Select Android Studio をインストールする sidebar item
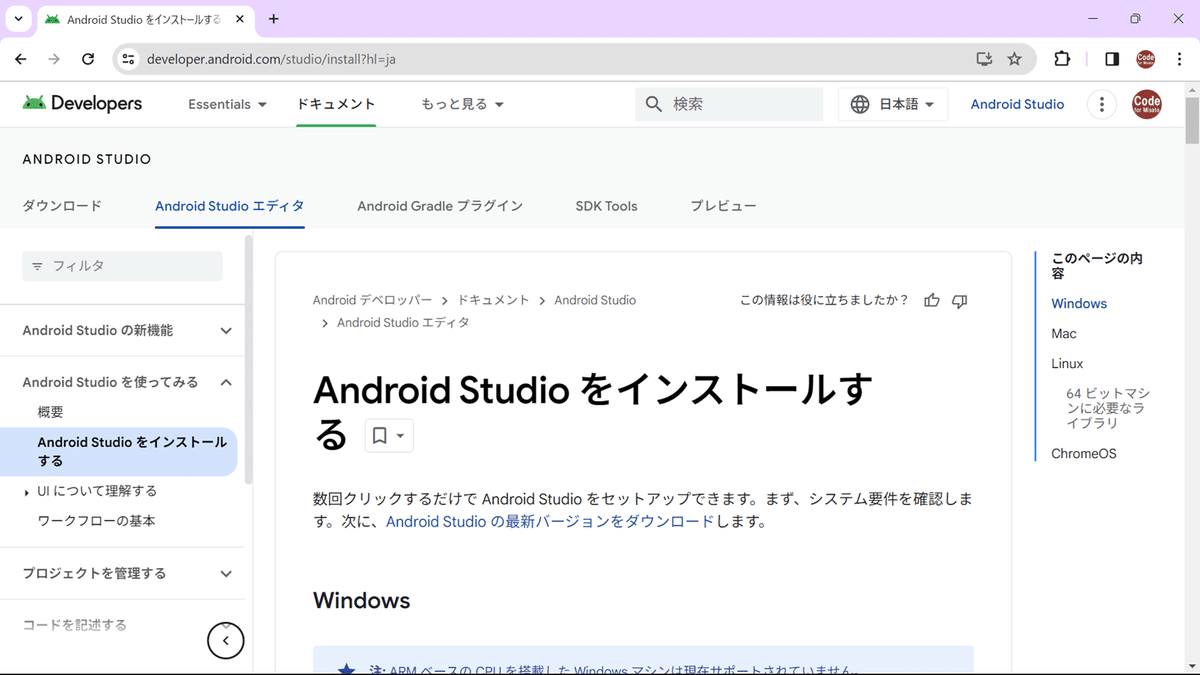Image resolution: width=1200 pixels, height=675 pixels. point(118,452)
